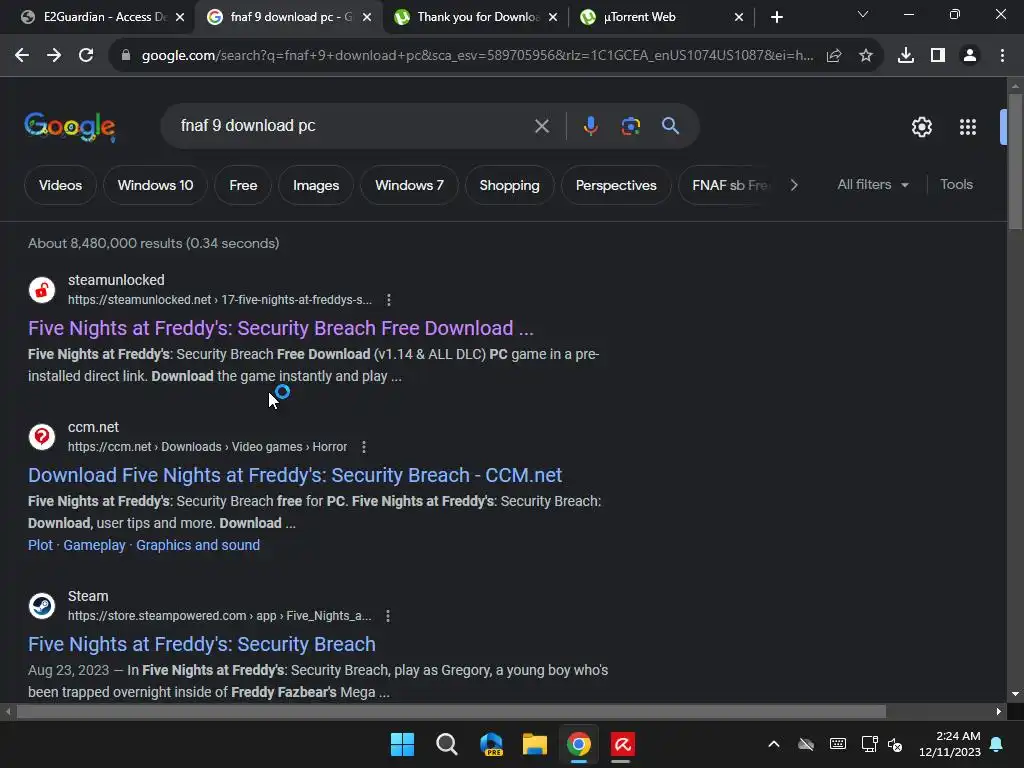Filter results by Shopping

click(x=509, y=185)
